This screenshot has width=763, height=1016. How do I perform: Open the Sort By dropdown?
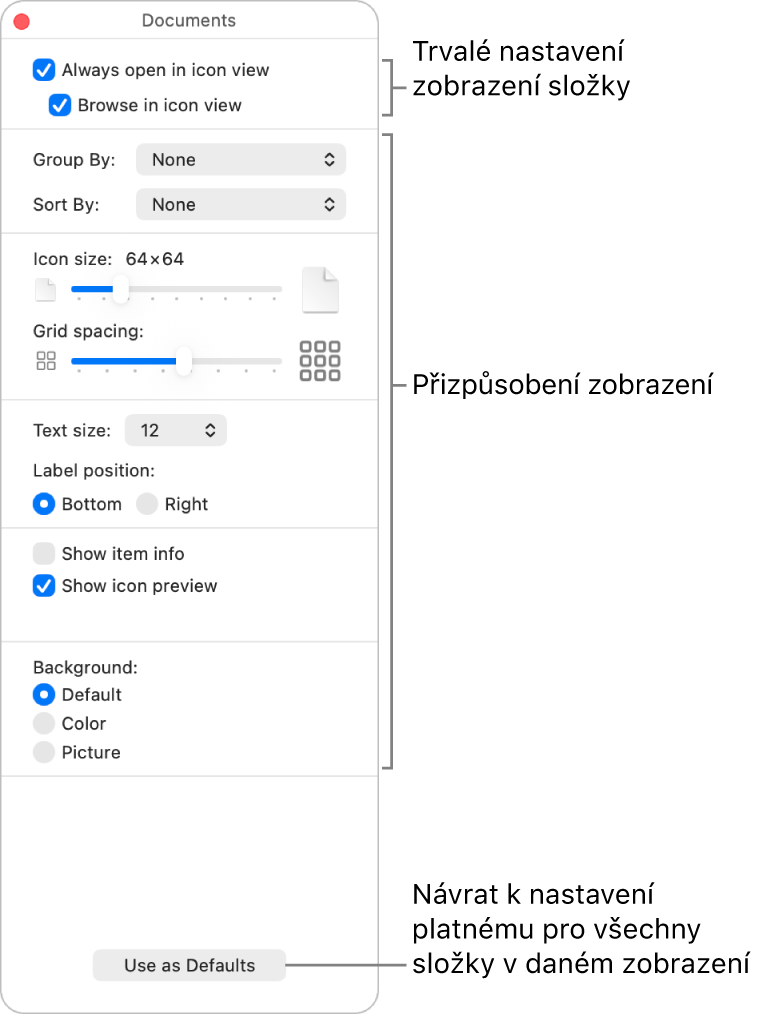click(240, 204)
